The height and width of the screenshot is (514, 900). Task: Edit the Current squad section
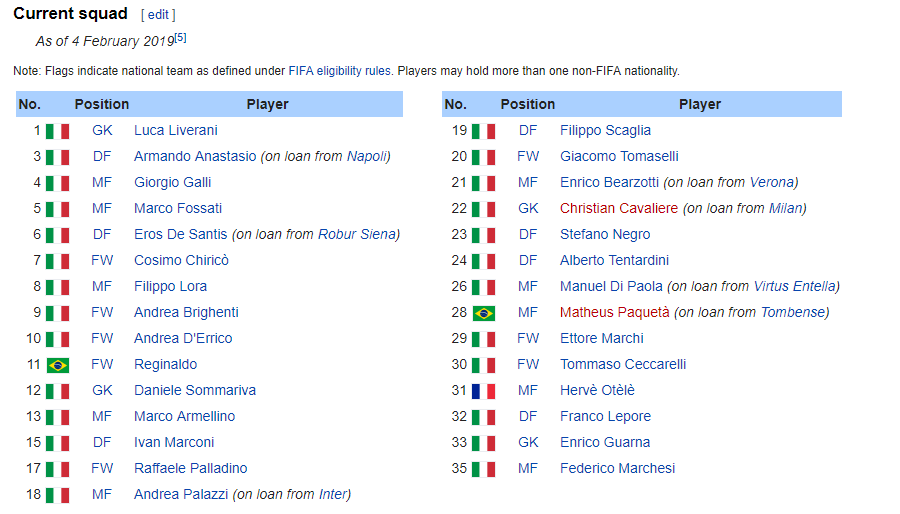158,15
